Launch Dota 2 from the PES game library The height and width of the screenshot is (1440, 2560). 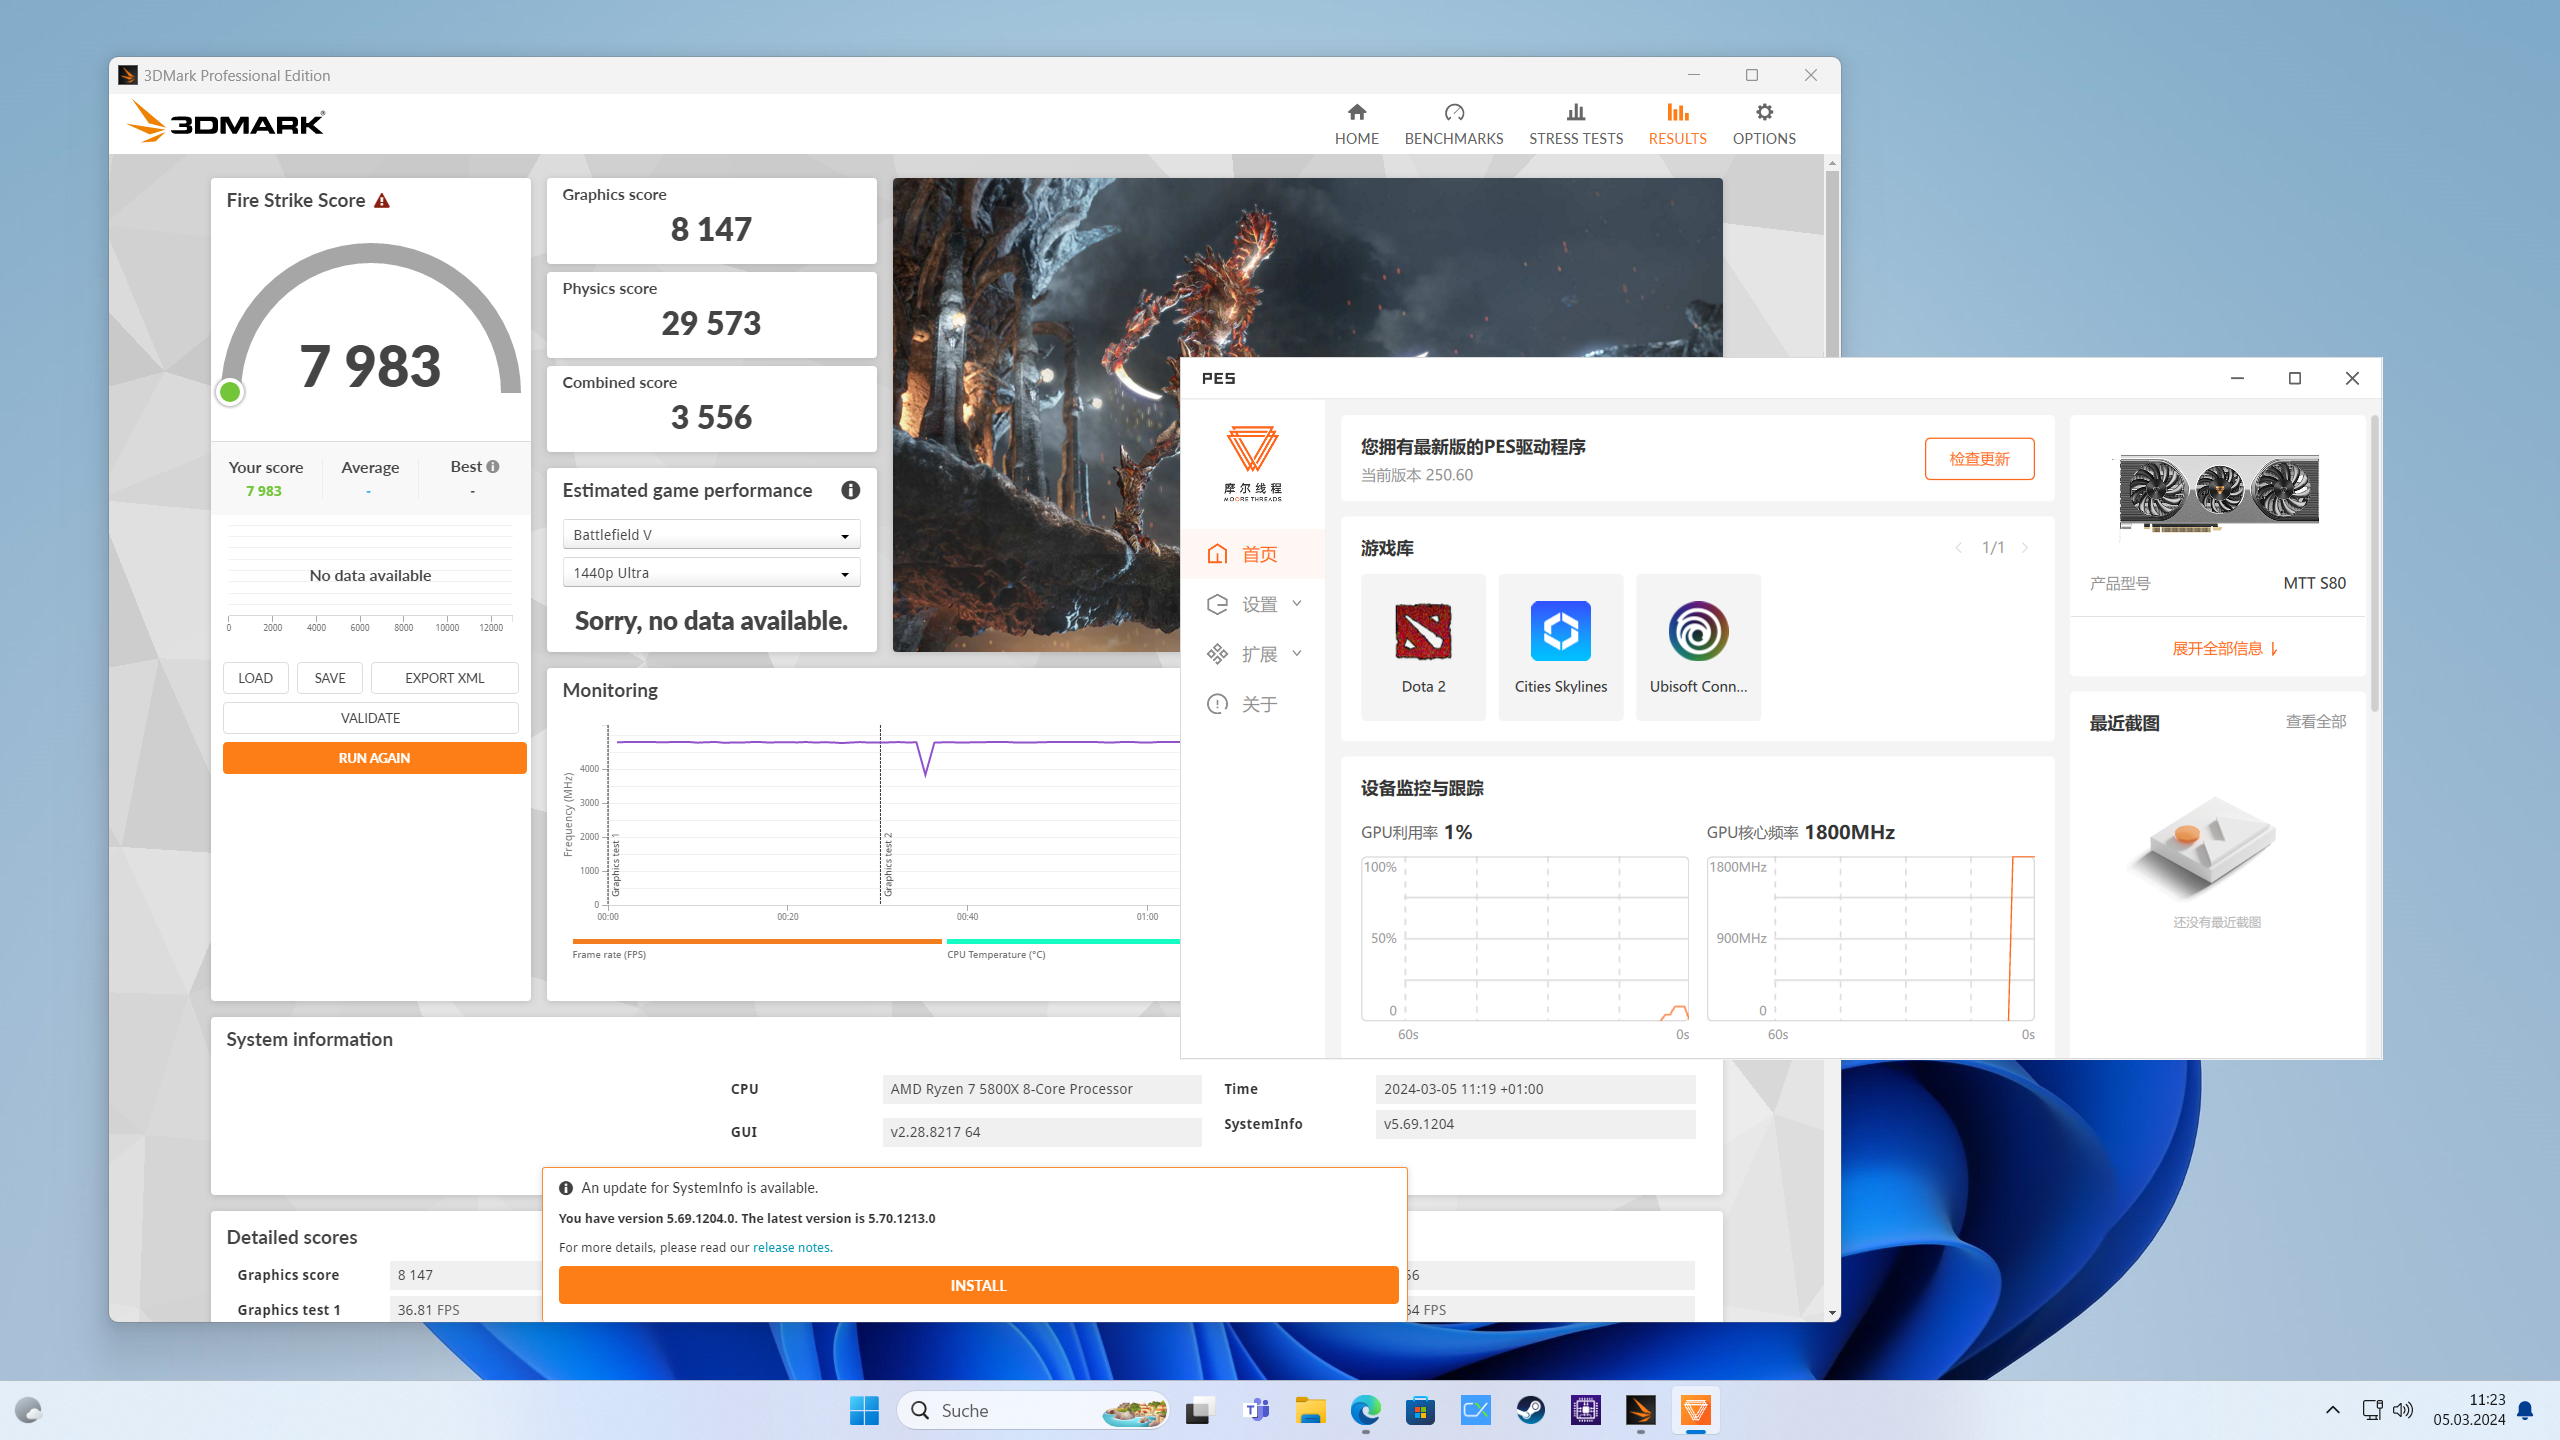point(1422,645)
